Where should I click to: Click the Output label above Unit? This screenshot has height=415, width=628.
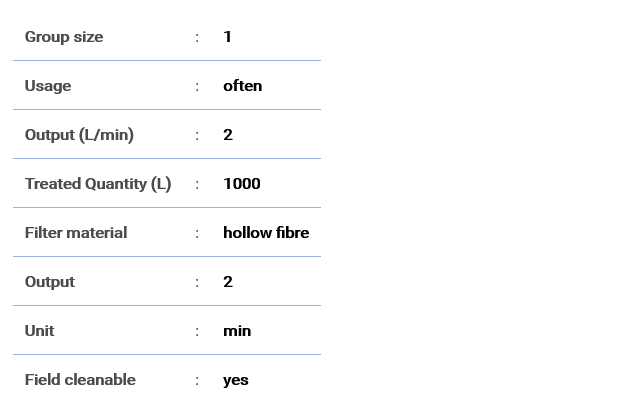[50, 282]
